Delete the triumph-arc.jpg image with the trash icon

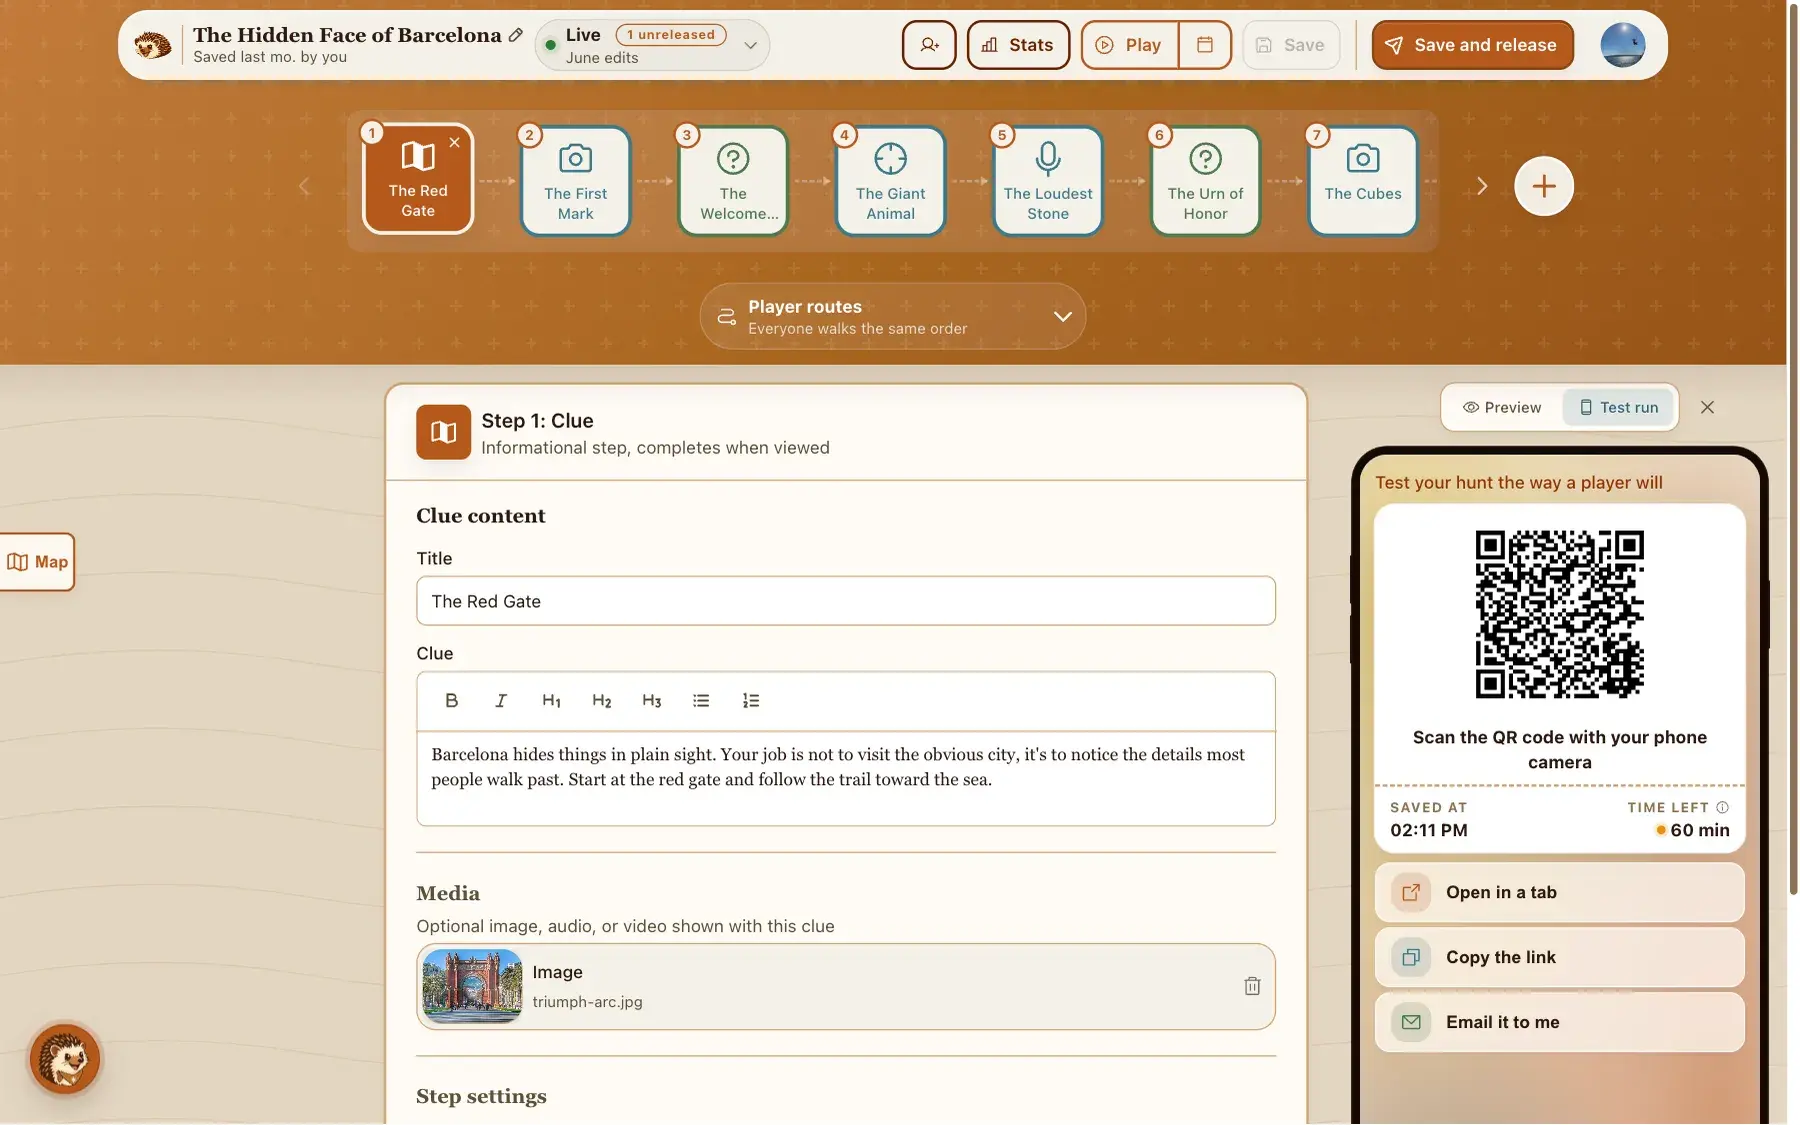1252,986
